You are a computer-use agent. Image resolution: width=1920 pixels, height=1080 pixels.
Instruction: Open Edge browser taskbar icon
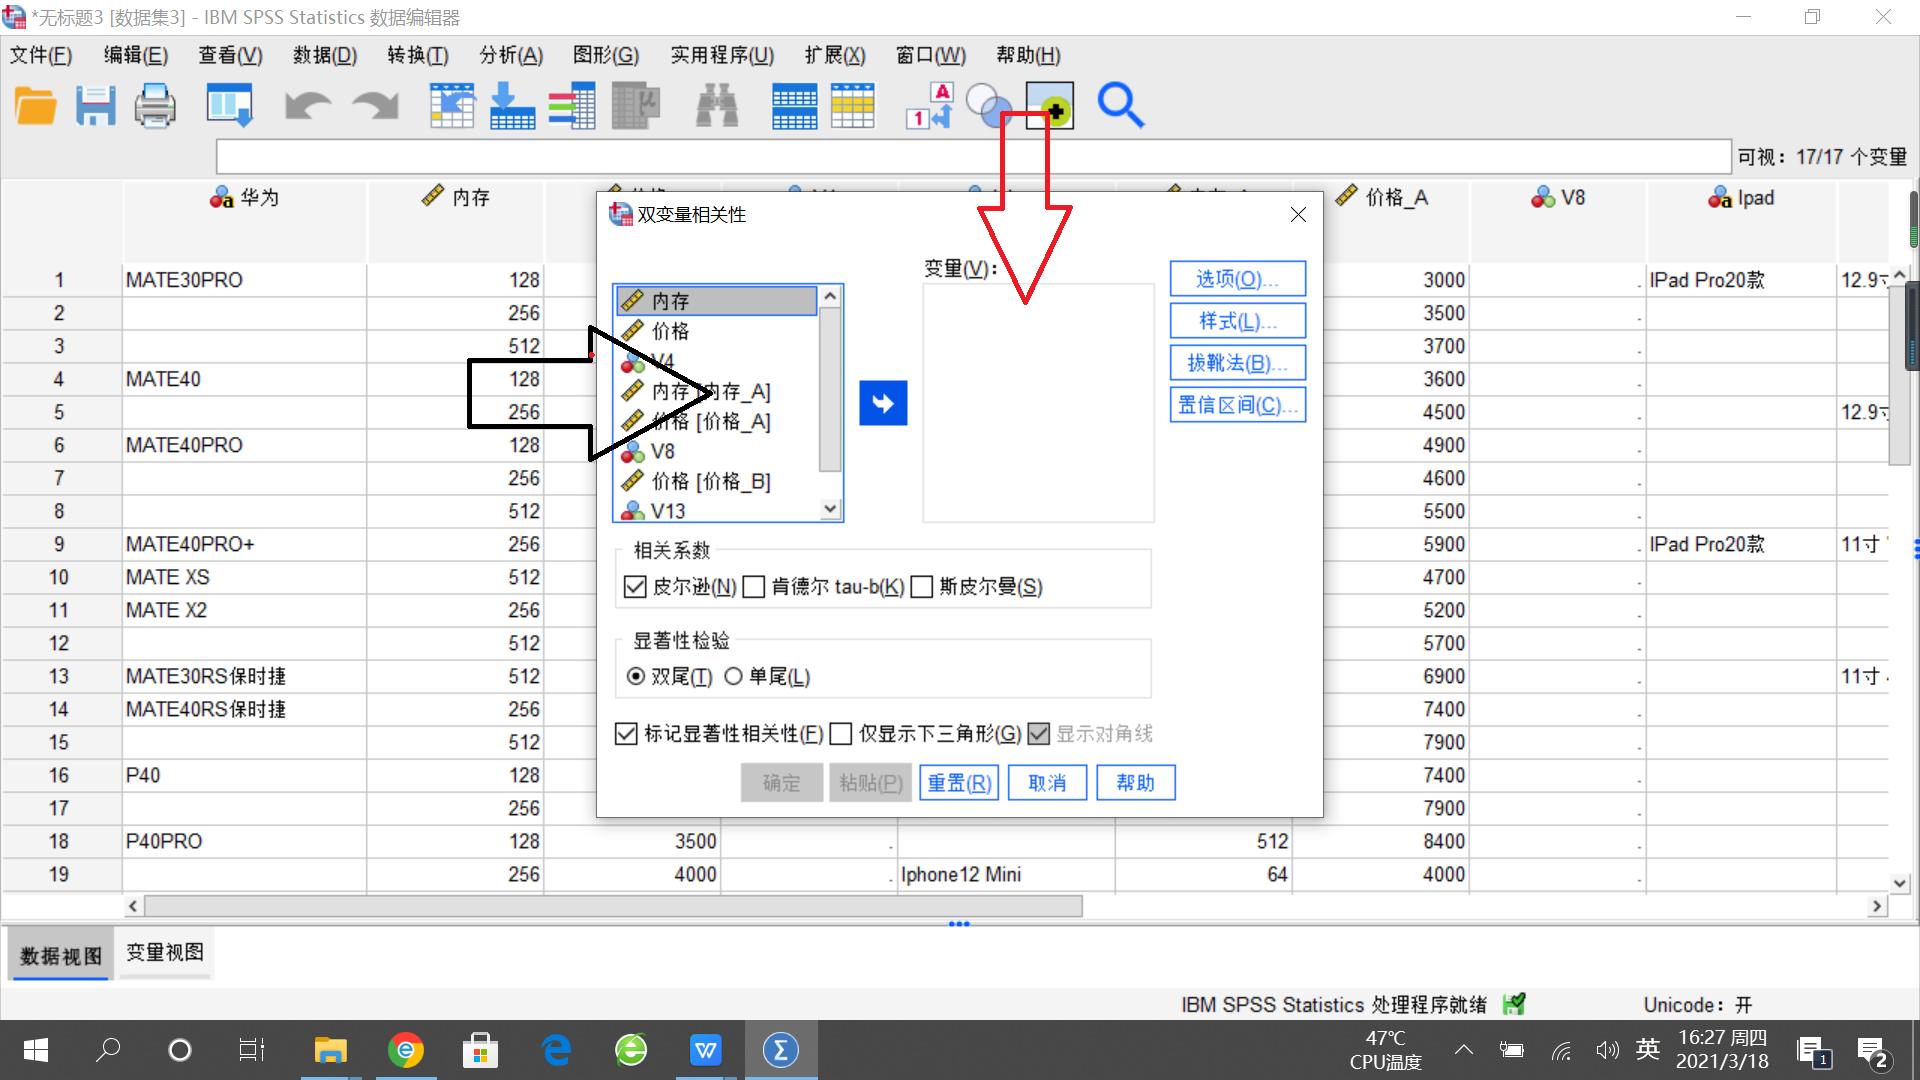556,1050
